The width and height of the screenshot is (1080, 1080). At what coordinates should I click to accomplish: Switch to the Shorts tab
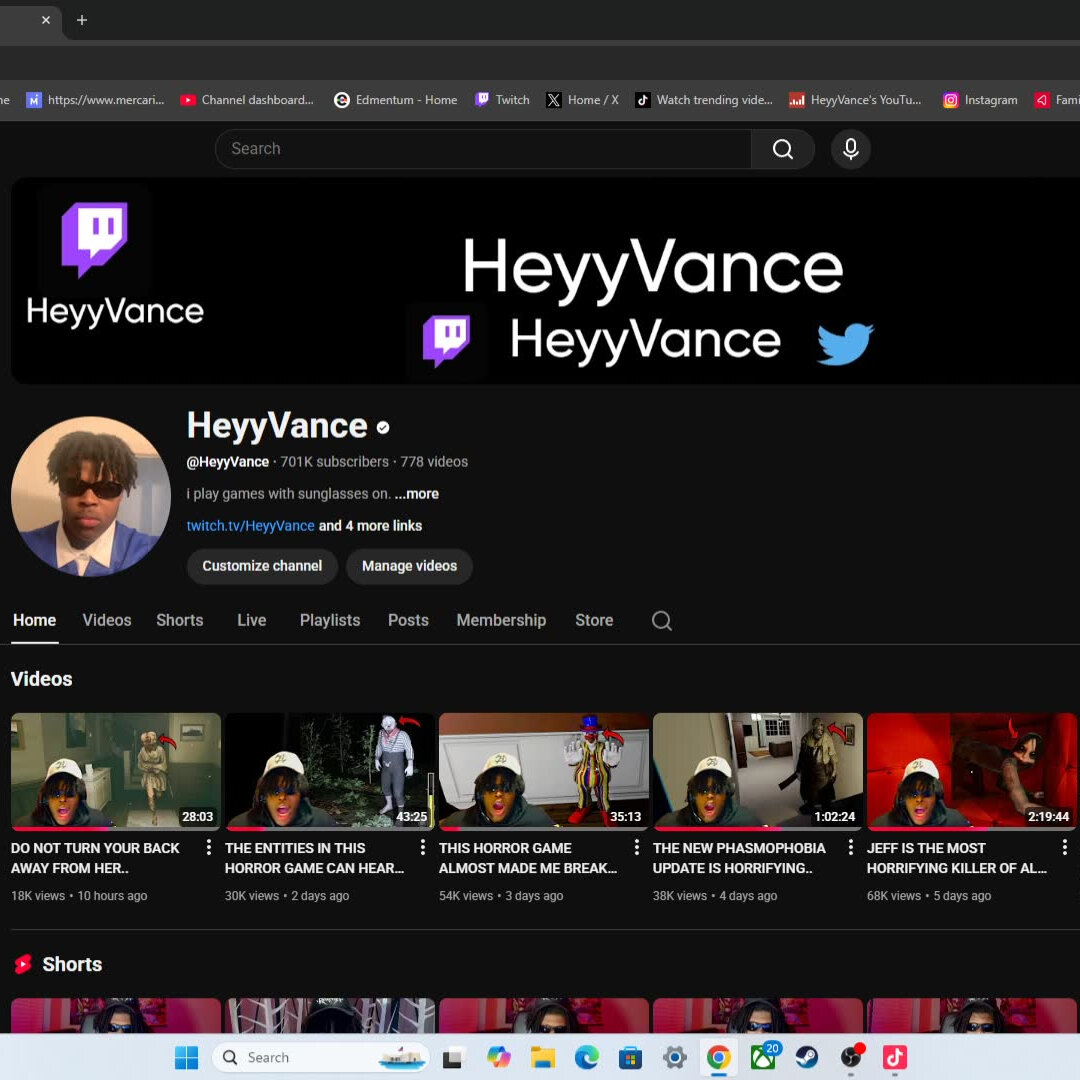[x=180, y=620]
